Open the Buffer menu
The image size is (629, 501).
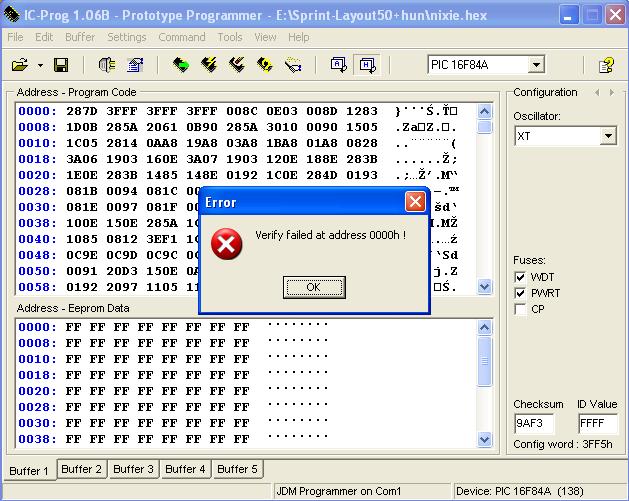pyautogui.click(x=80, y=37)
